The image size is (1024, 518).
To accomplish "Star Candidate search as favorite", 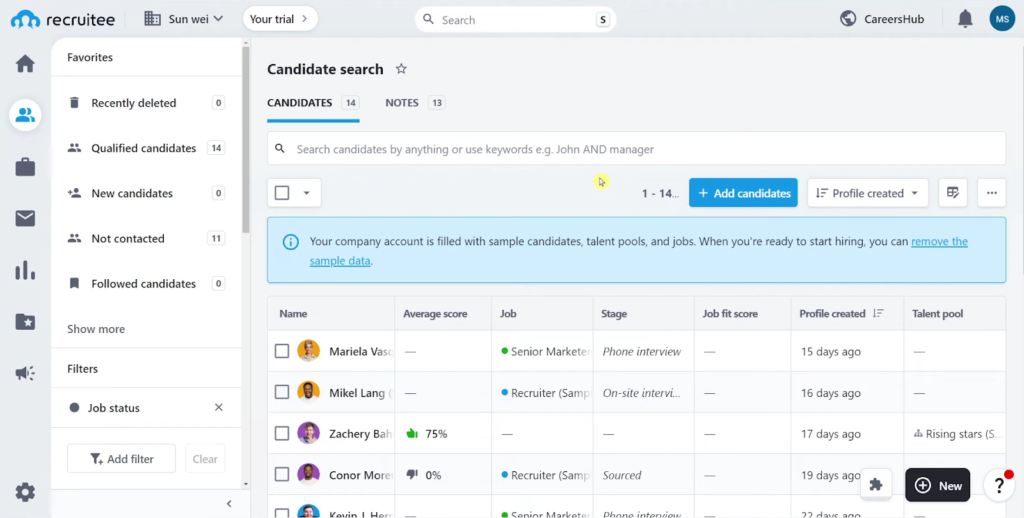I will click(401, 69).
